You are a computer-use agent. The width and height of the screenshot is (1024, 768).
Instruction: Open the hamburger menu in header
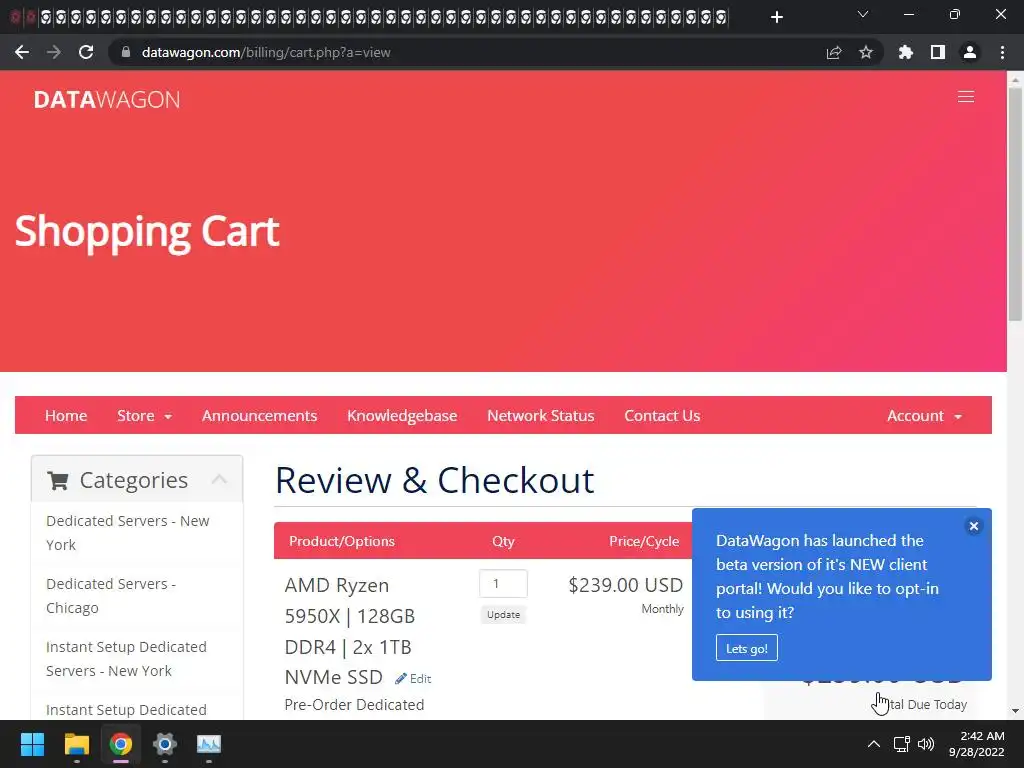[x=966, y=97]
